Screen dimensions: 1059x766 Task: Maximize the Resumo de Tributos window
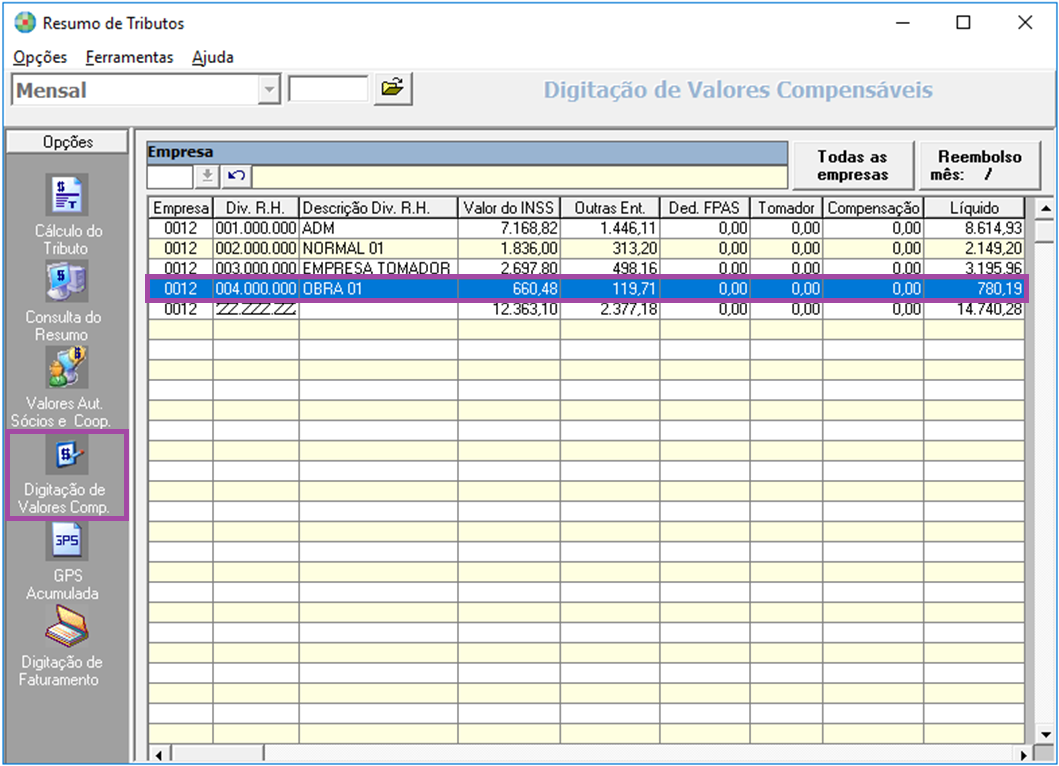click(964, 23)
